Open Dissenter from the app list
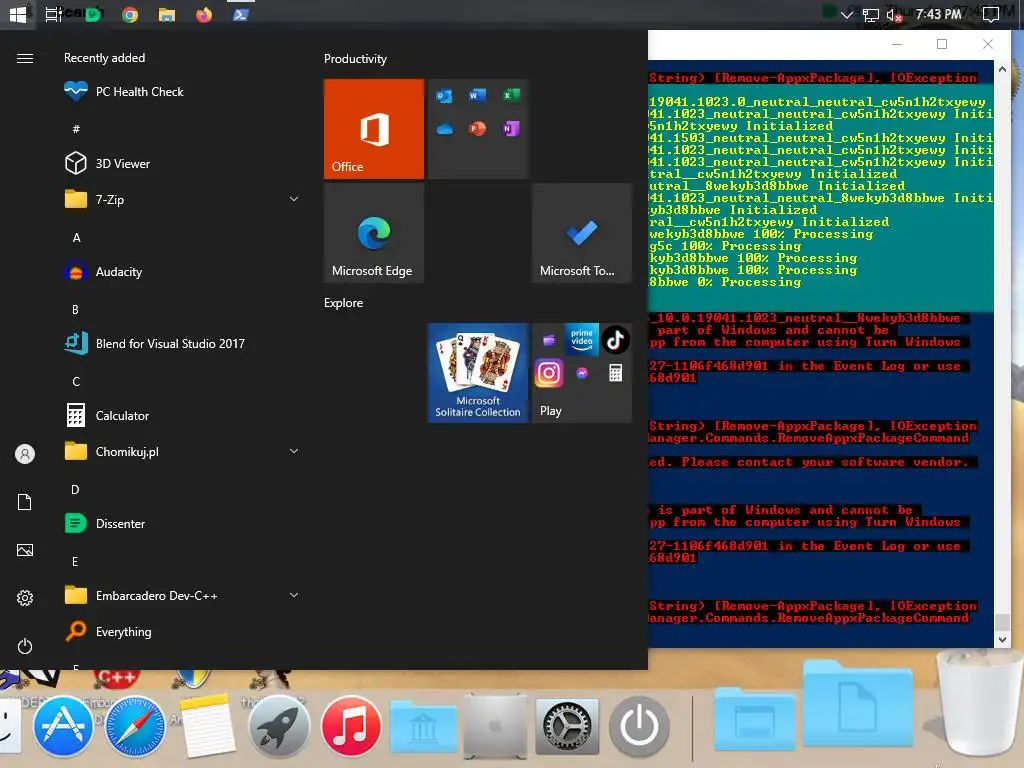Image resolution: width=1024 pixels, height=768 pixels. tap(105, 524)
